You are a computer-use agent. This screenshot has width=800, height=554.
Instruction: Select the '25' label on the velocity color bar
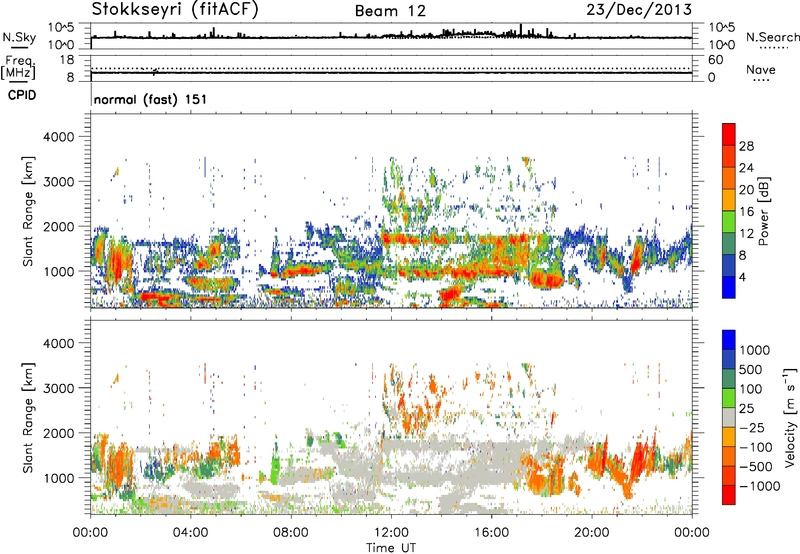[747, 409]
